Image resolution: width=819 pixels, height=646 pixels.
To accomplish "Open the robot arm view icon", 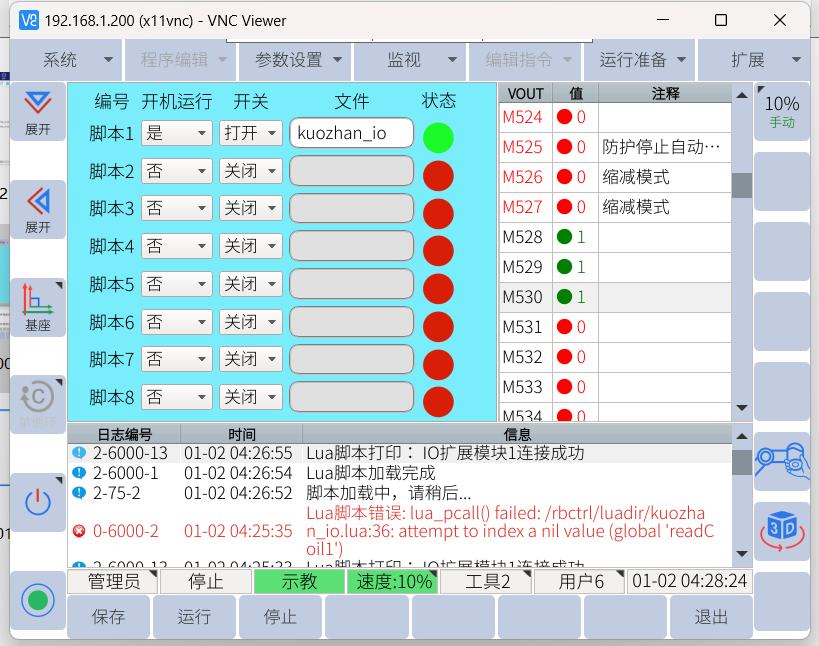I will point(782,460).
